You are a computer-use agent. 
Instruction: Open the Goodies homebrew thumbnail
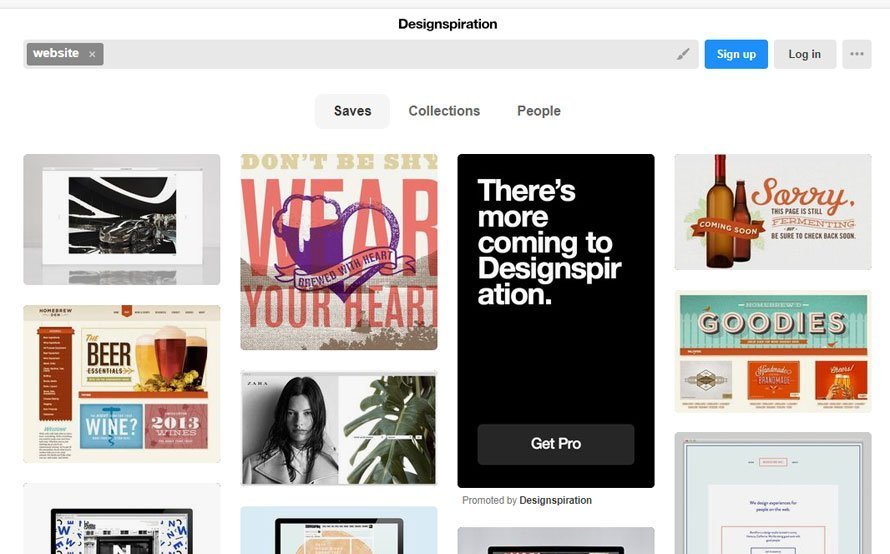pos(773,351)
